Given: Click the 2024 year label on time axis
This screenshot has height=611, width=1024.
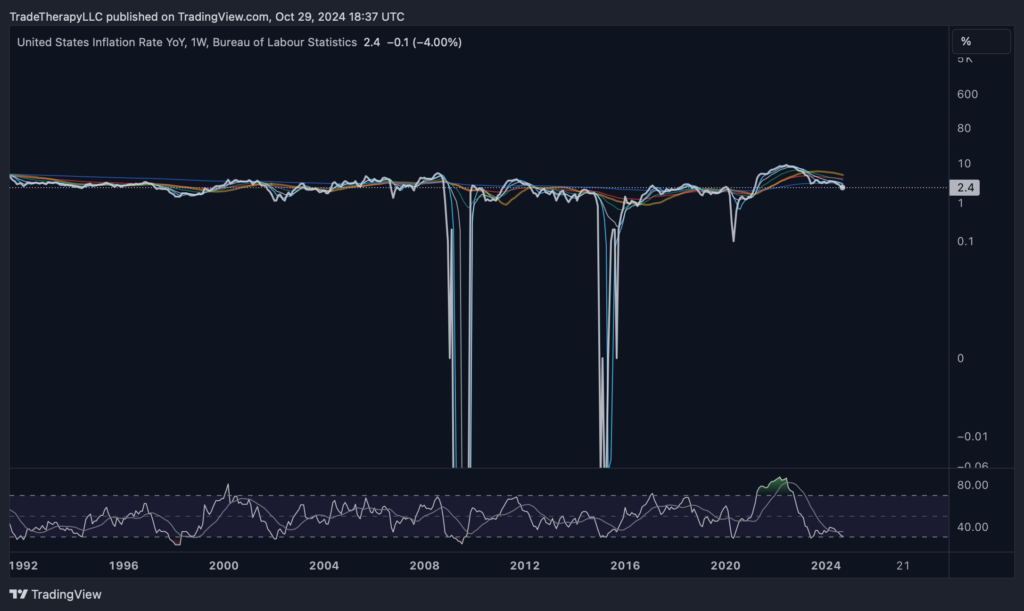Looking at the screenshot, I should 825,565.
